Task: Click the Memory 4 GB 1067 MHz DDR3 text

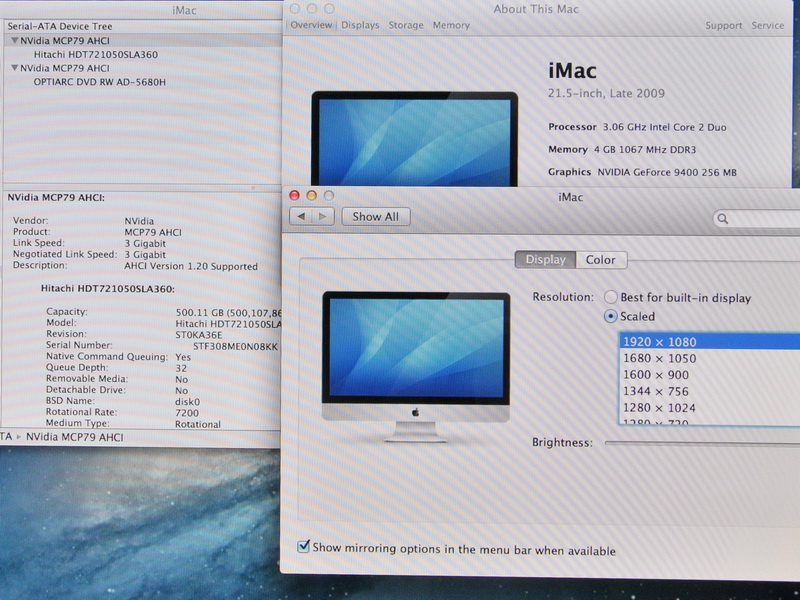Action: click(x=622, y=149)
